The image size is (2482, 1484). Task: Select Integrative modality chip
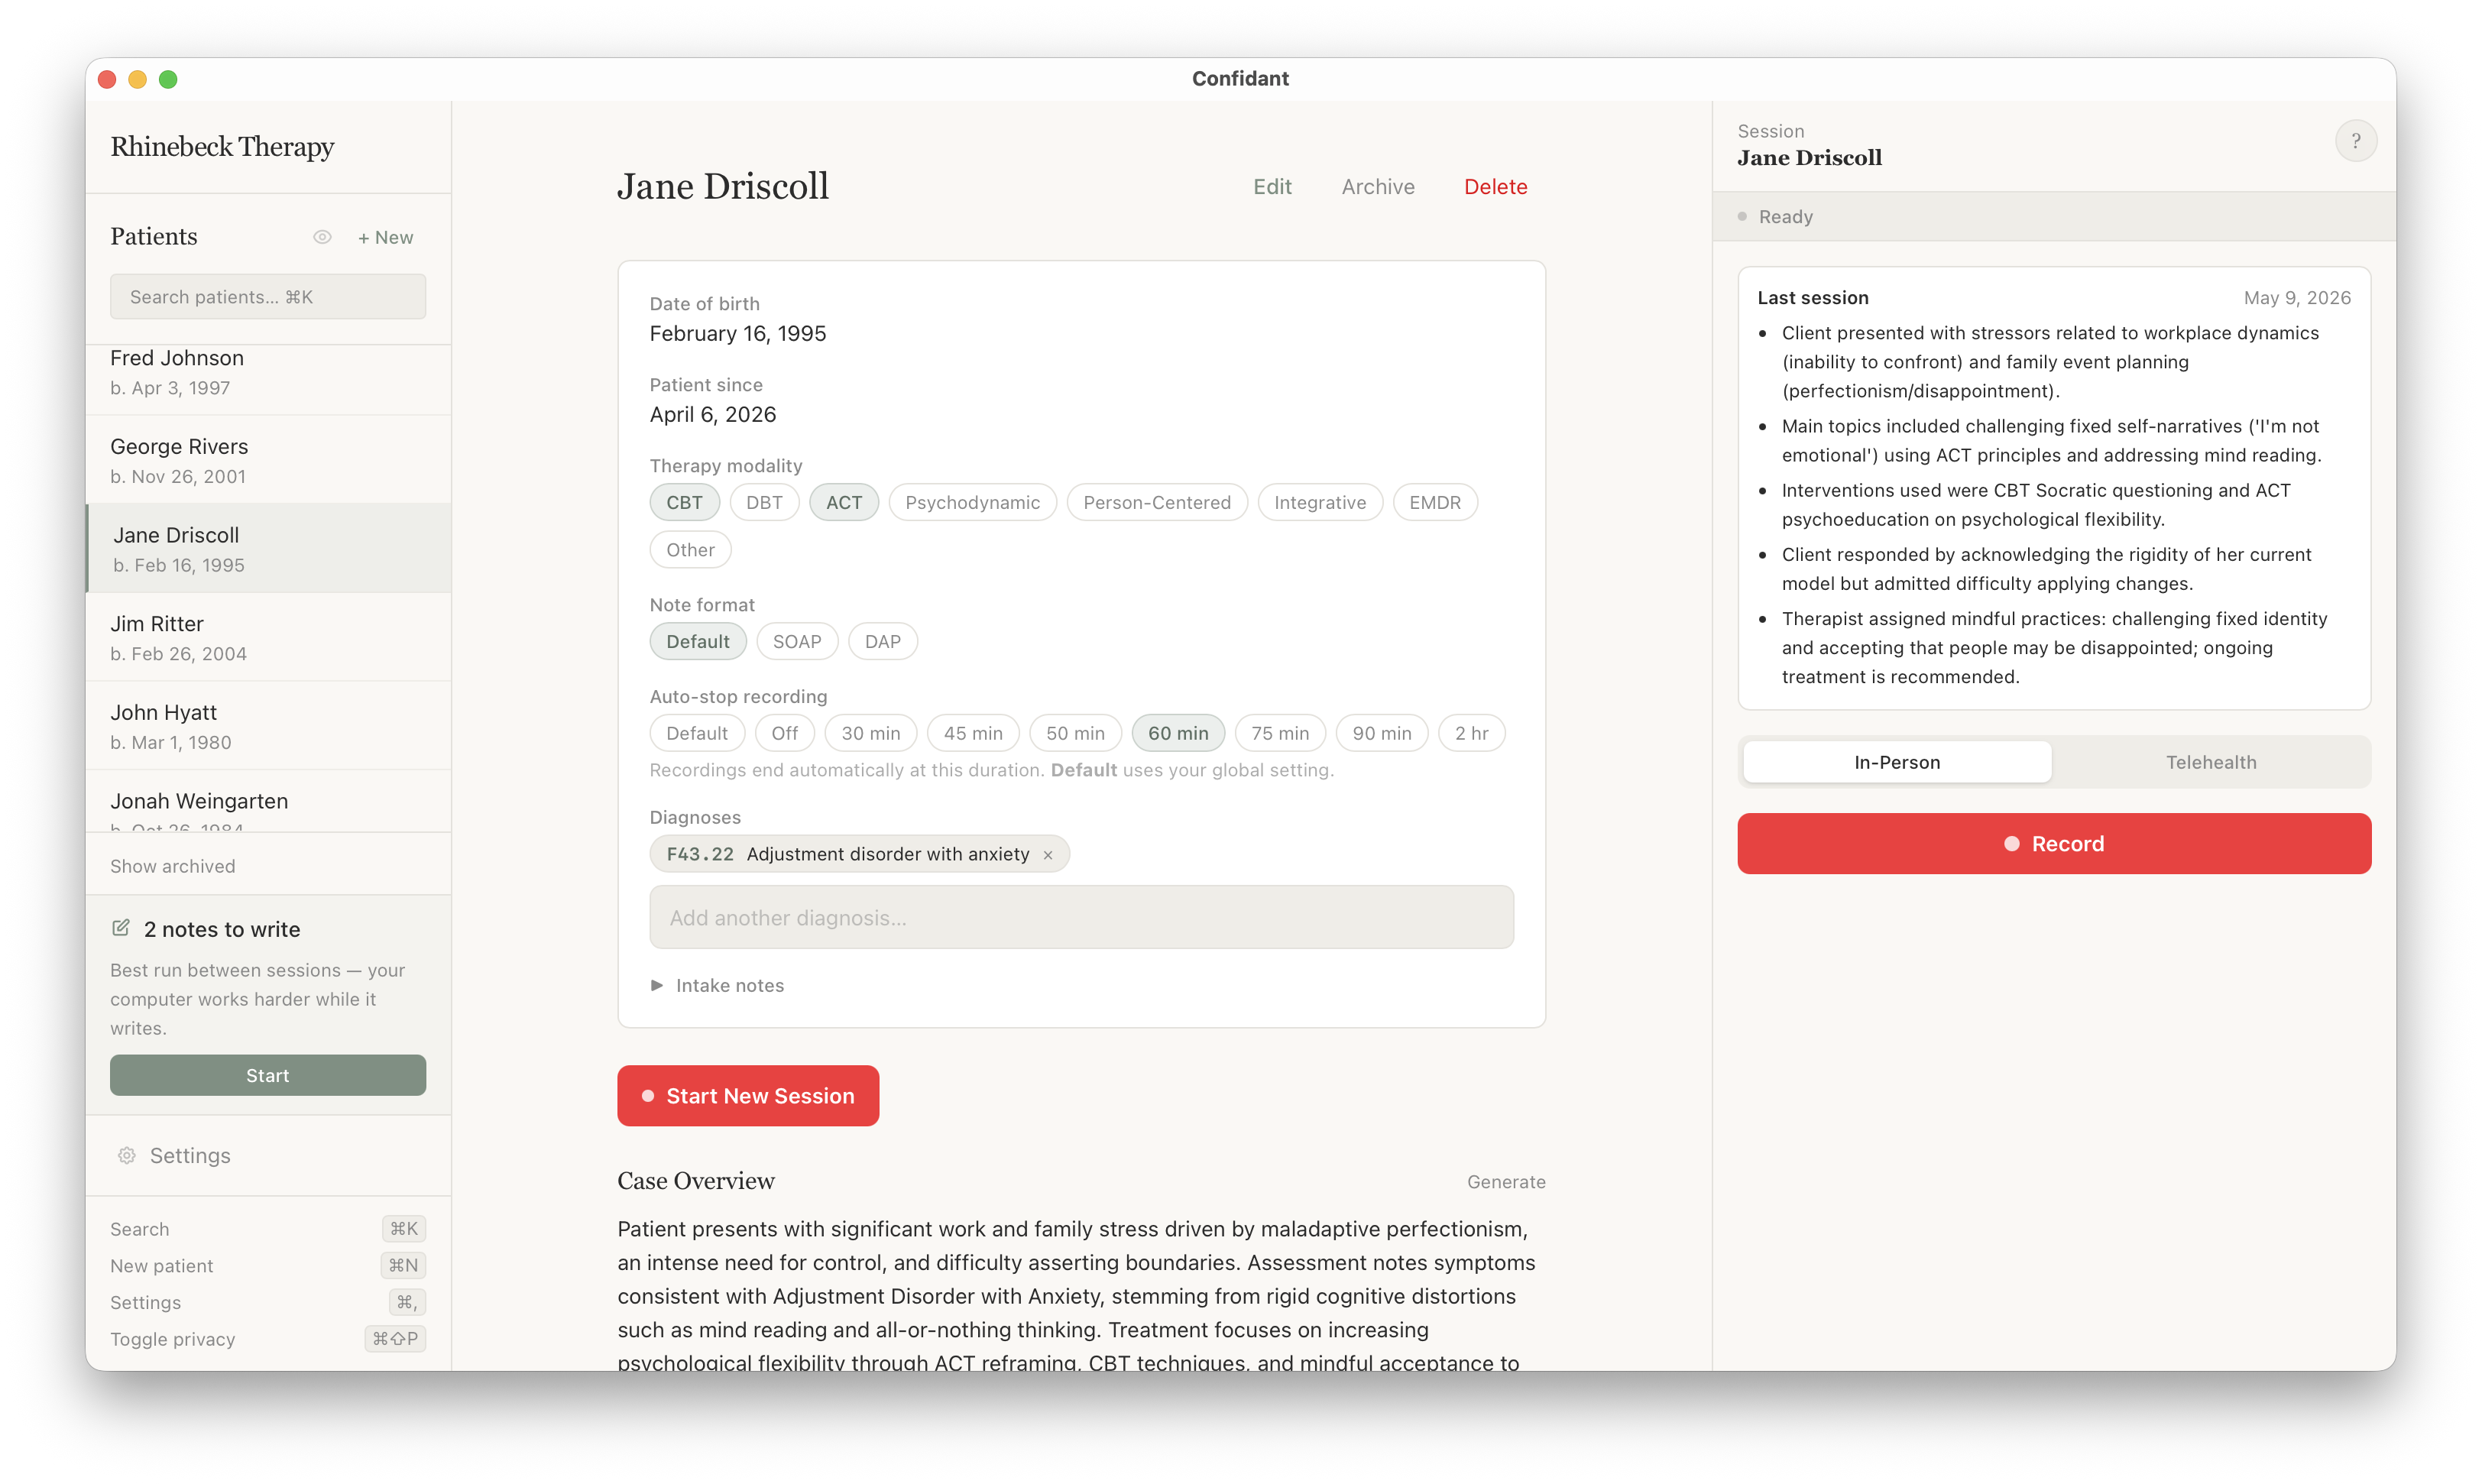1320,502
